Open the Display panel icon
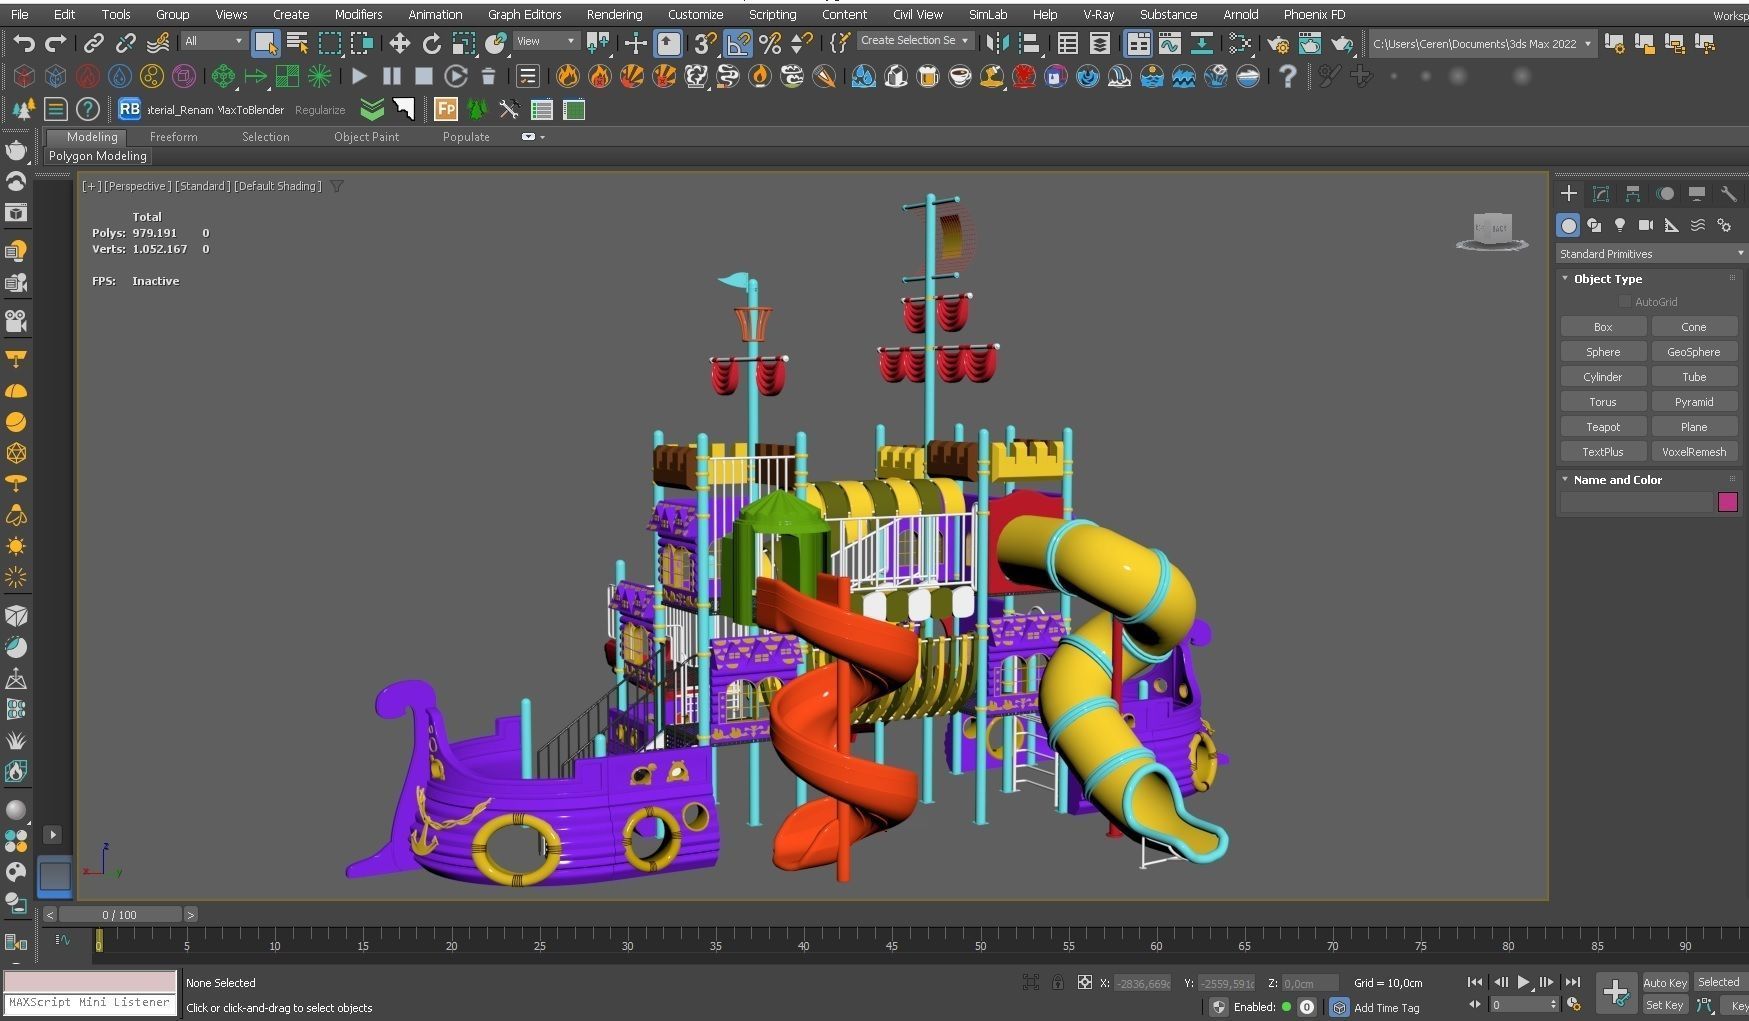The height and width of the screenshot is (1021, 1749). pos(1697,193)
